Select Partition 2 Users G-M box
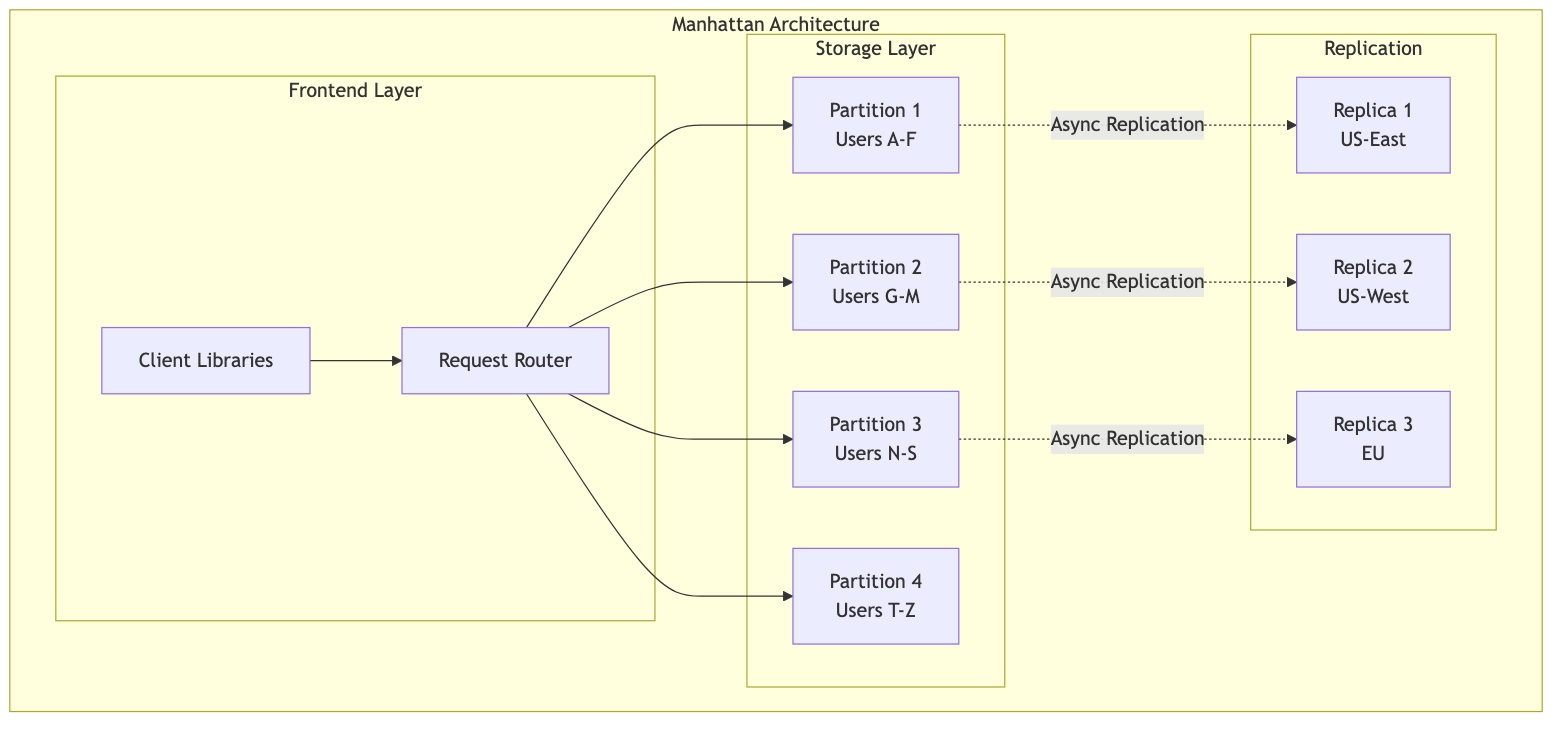The image size is (1568, 730). [x=876, y=282]
